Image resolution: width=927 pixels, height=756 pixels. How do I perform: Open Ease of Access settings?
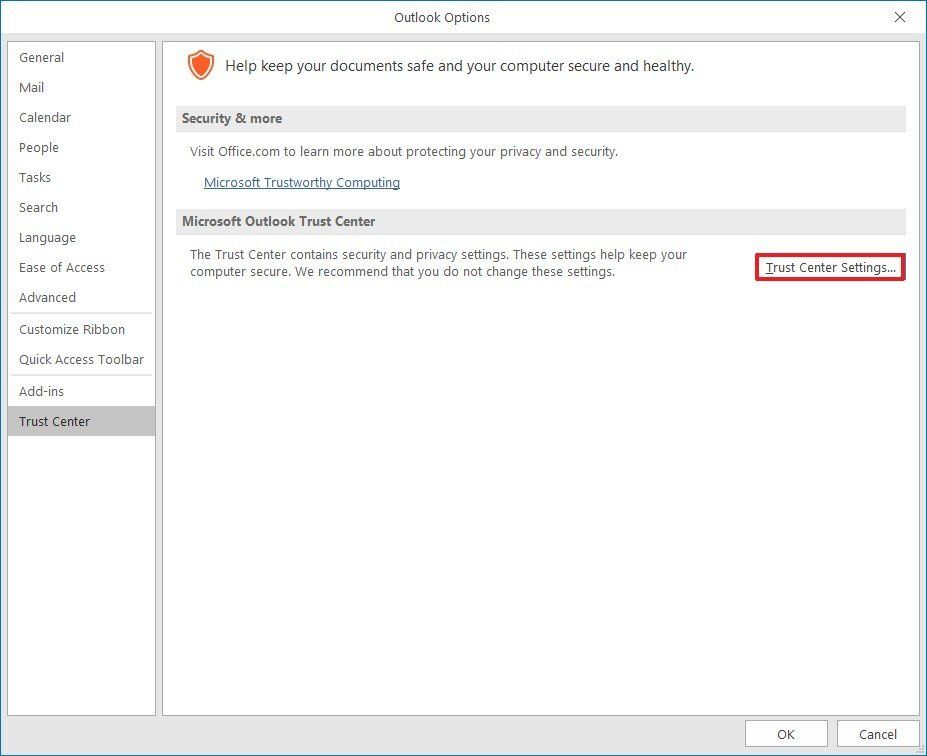coord(62,267)
